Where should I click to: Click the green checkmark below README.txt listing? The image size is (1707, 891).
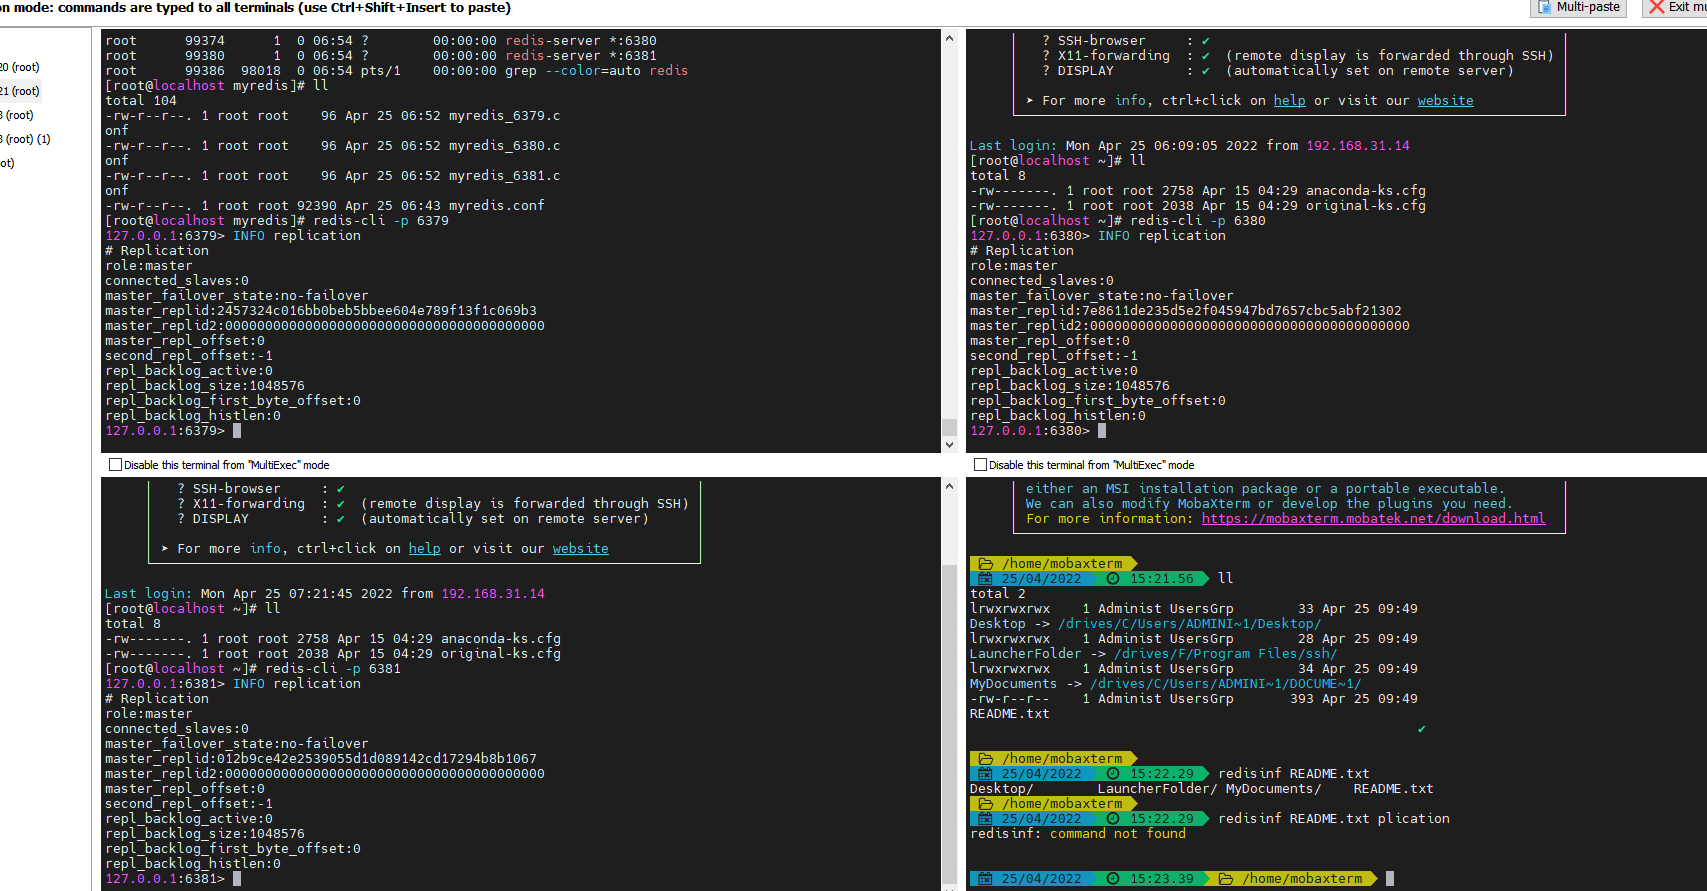click(1421, 729)
